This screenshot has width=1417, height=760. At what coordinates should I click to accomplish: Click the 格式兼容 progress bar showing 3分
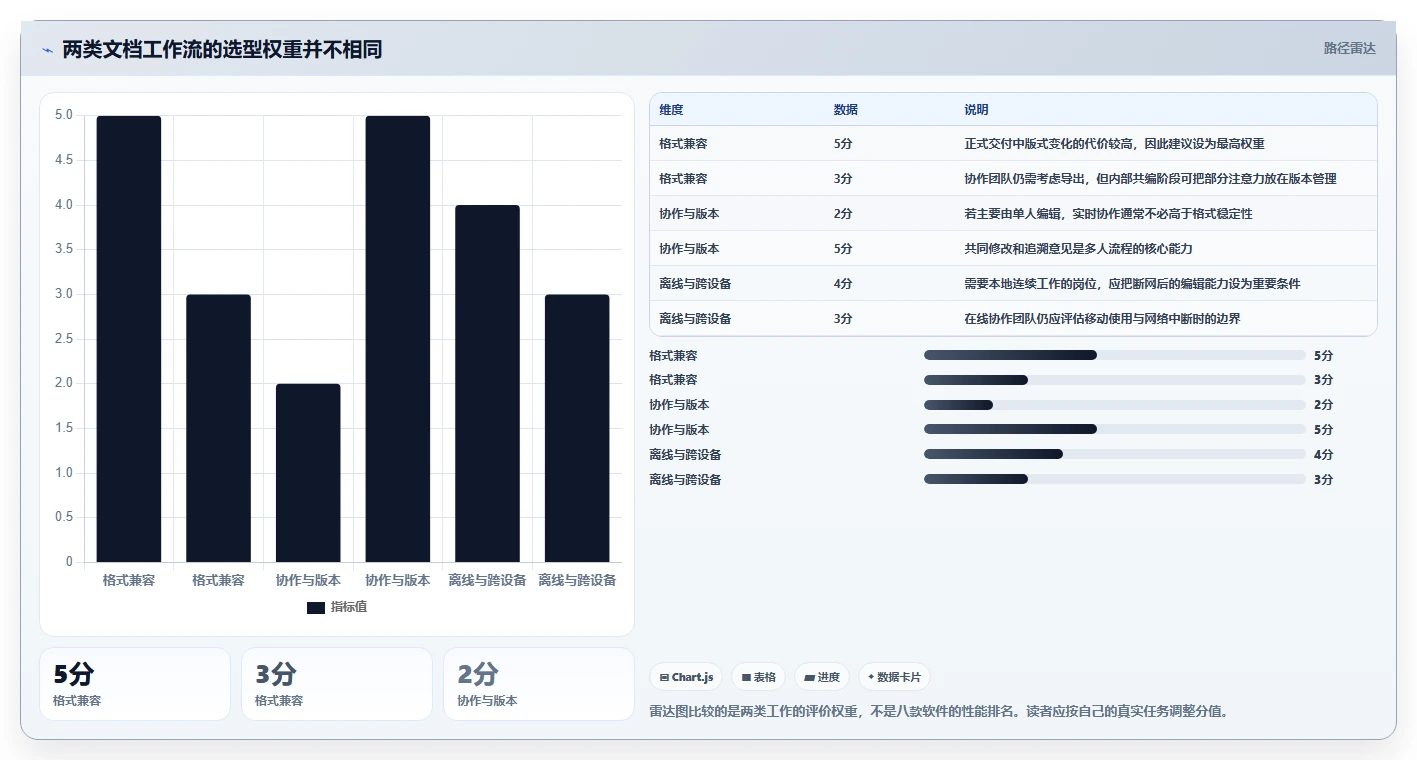point(1115,380)
